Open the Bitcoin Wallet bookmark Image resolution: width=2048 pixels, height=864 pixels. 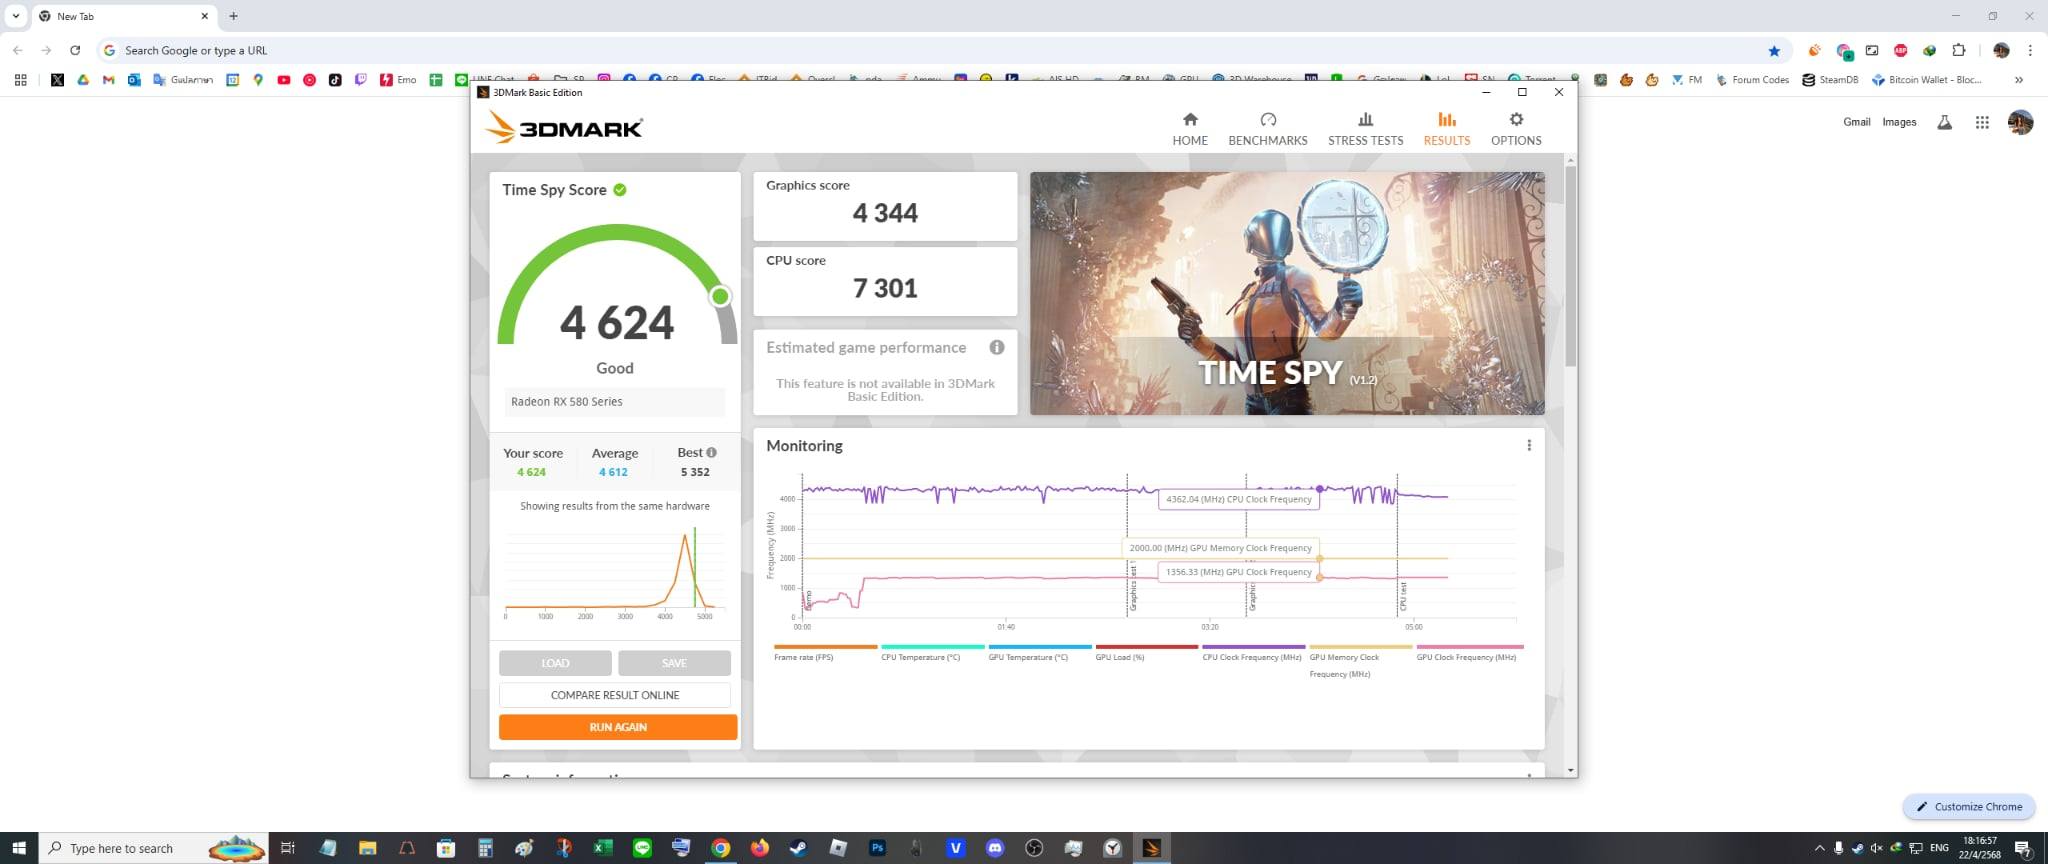click(x=1926, y=80)
